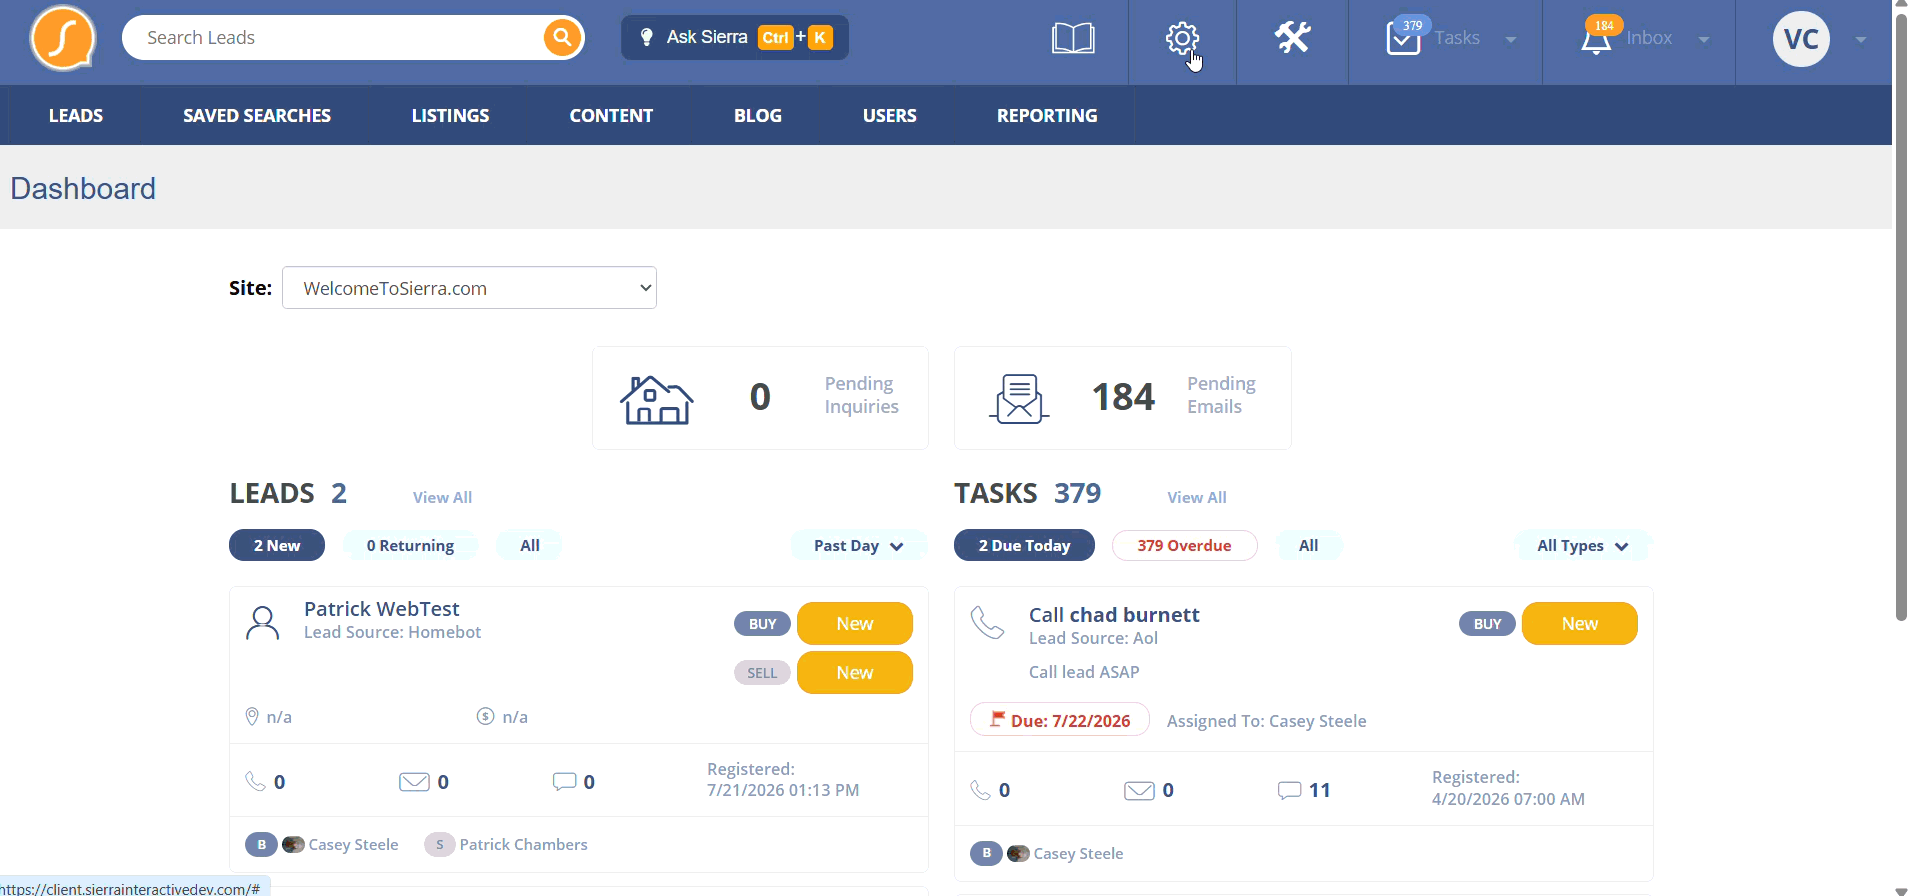The height and width of the screenshot is (896, 1910).
Task: Open the REPORTING menu
Action: (1047, 115)
